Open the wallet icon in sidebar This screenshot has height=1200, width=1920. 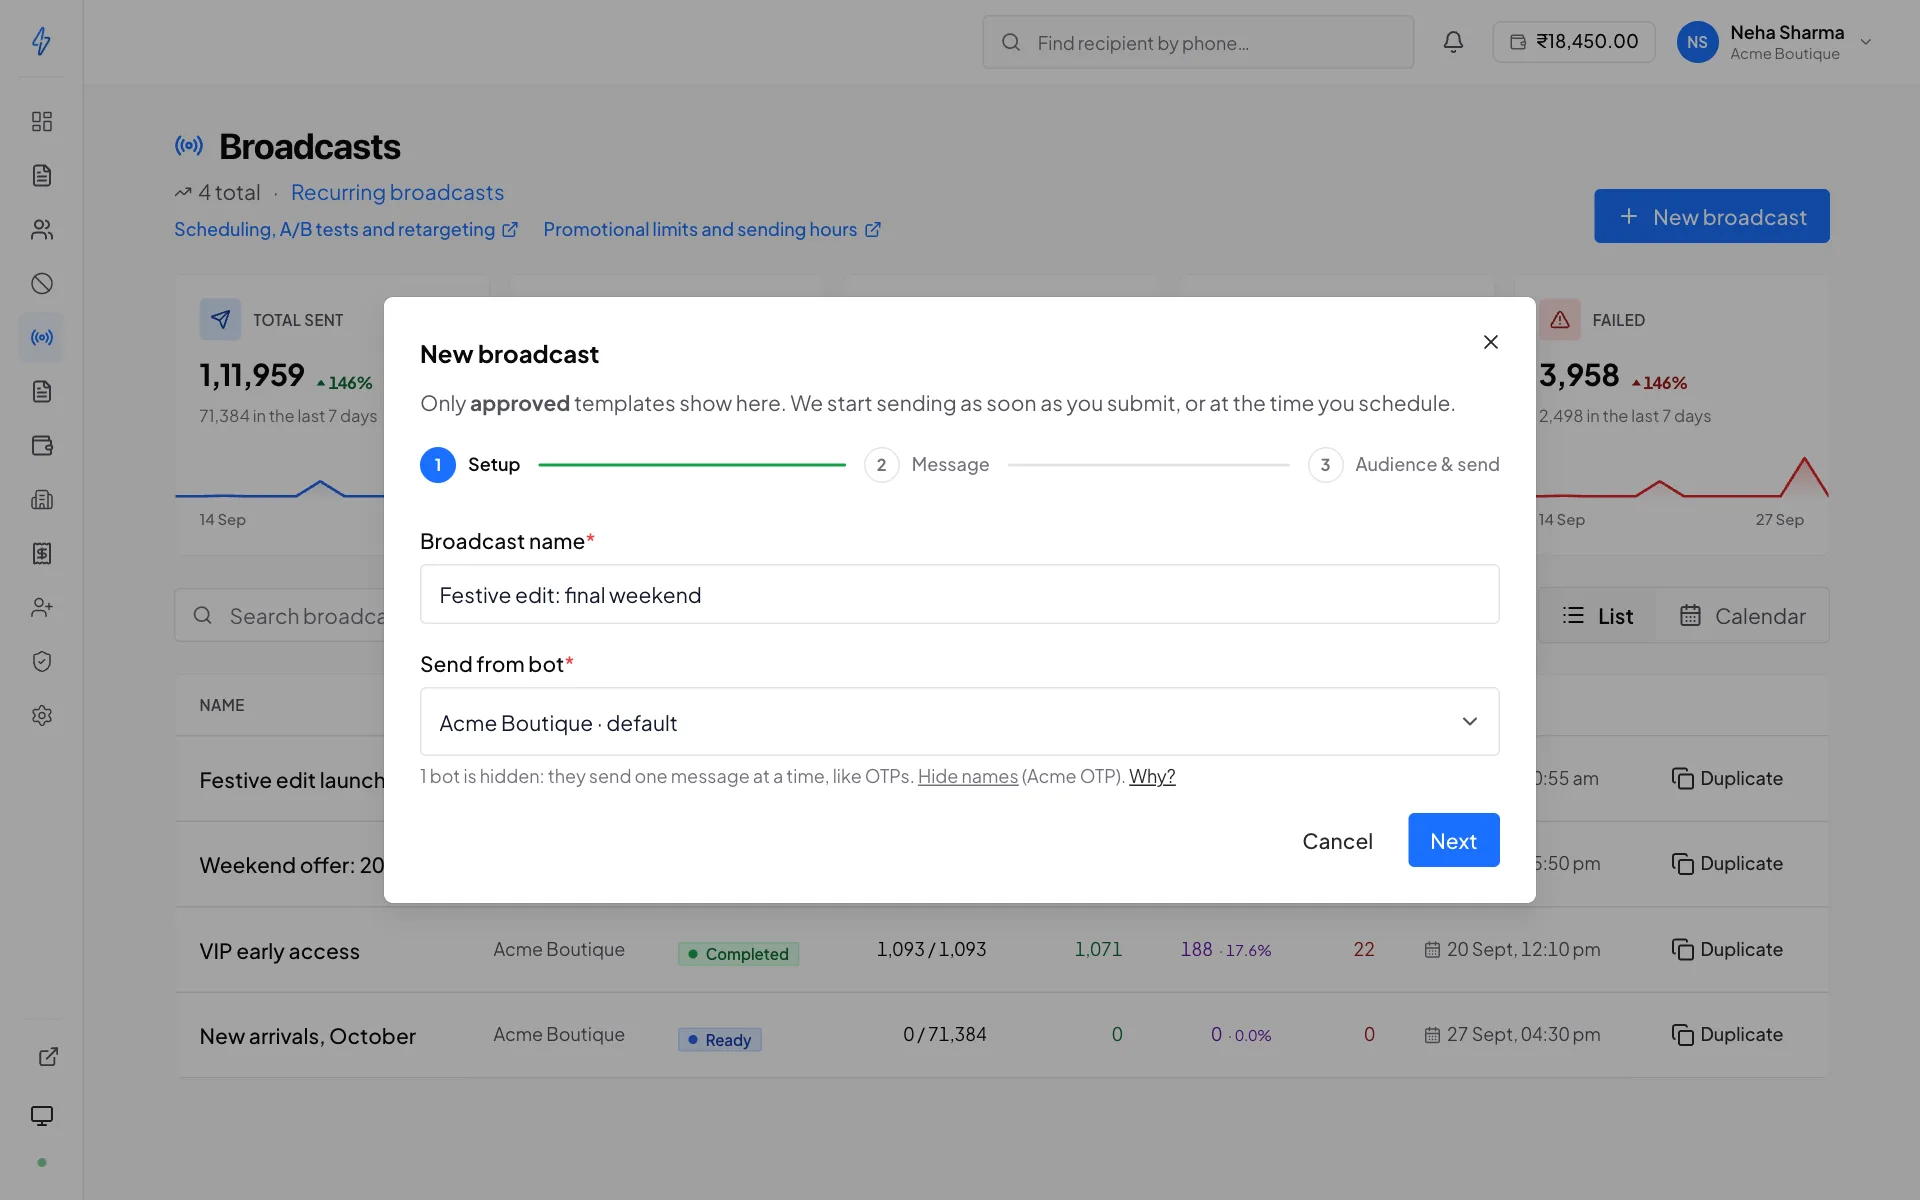pos(41,445)
